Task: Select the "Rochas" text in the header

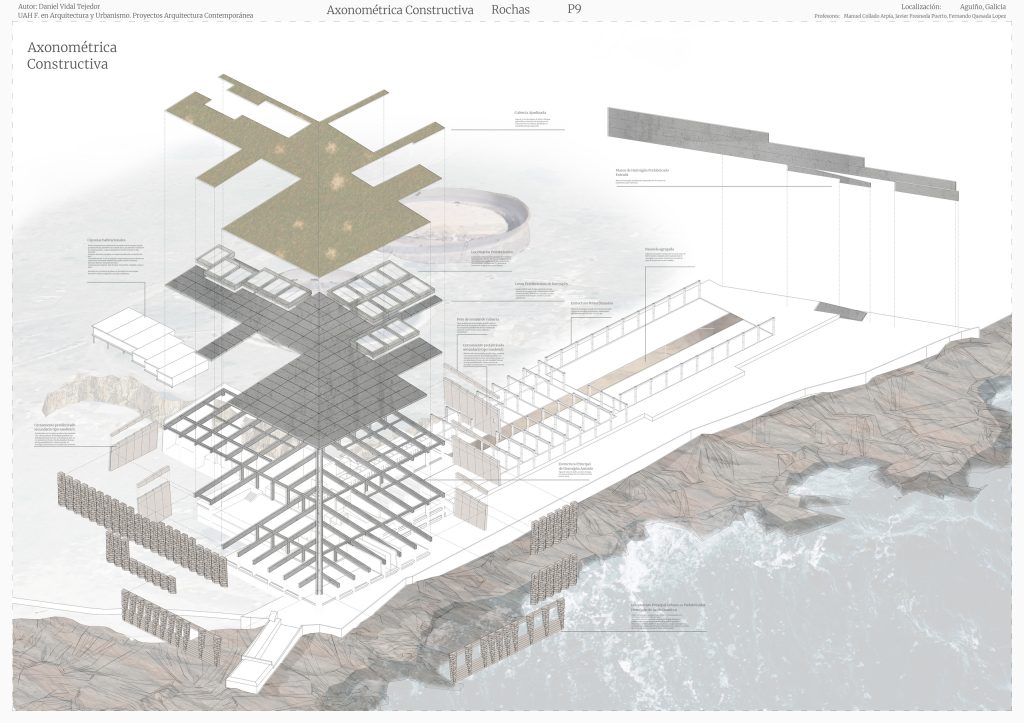Action: pos(511,9)
